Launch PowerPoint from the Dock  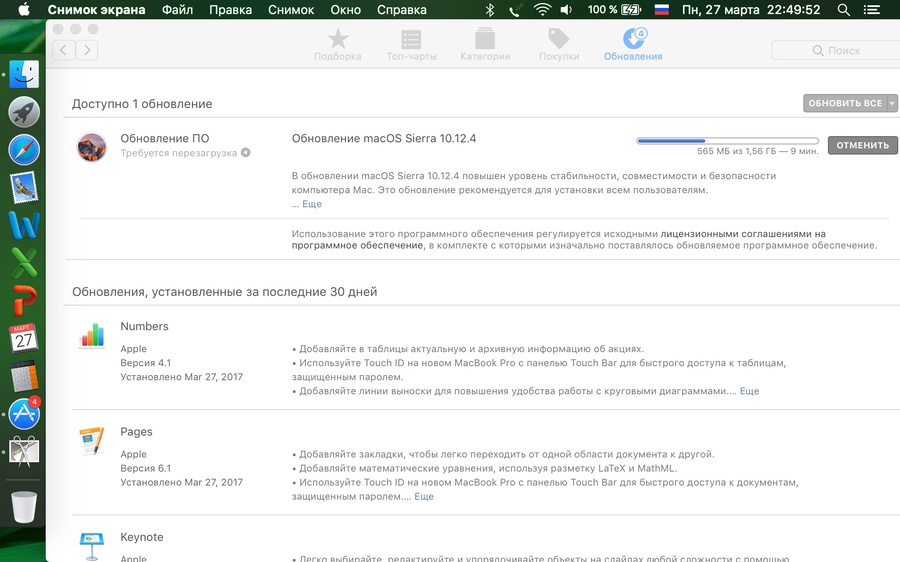[24, 300]
